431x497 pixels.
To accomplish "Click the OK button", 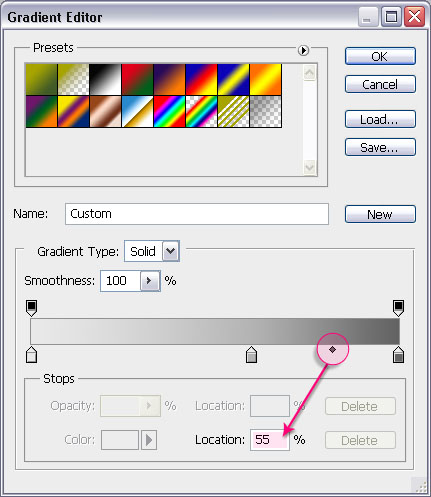I will coord(380,56).
